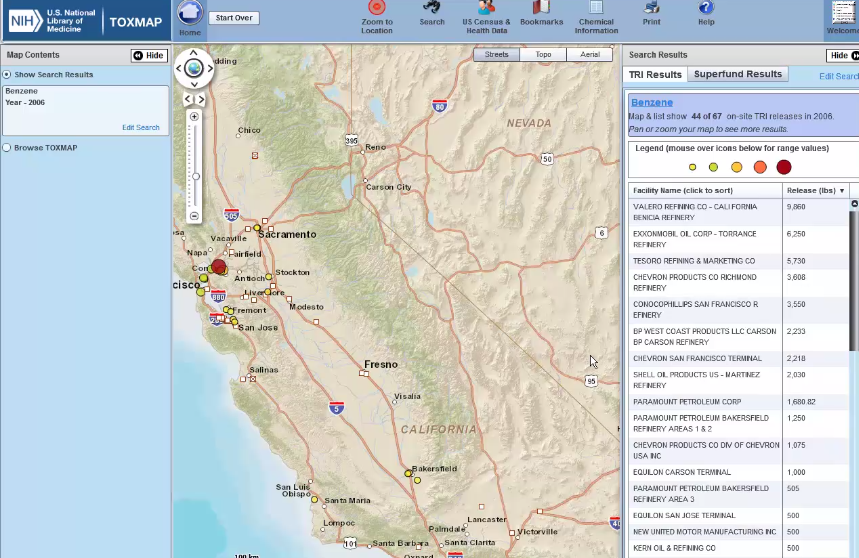Select Tesoro Refining & Marketing row

(x=738, y=261)
